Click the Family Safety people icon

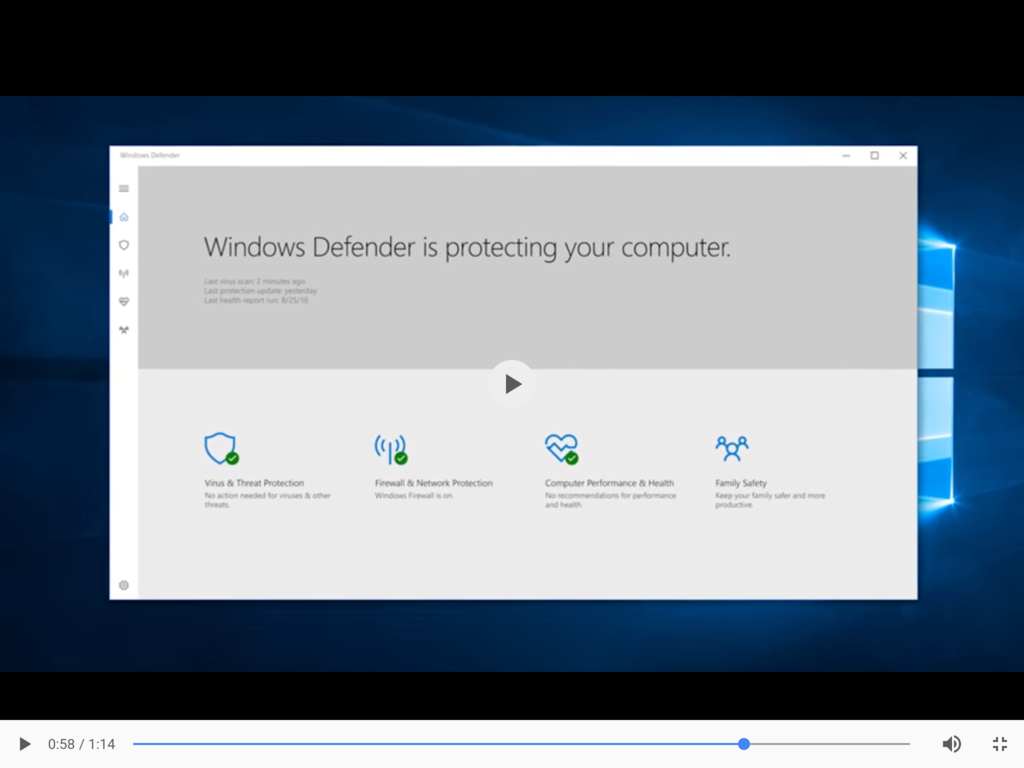tap(731, 448)
